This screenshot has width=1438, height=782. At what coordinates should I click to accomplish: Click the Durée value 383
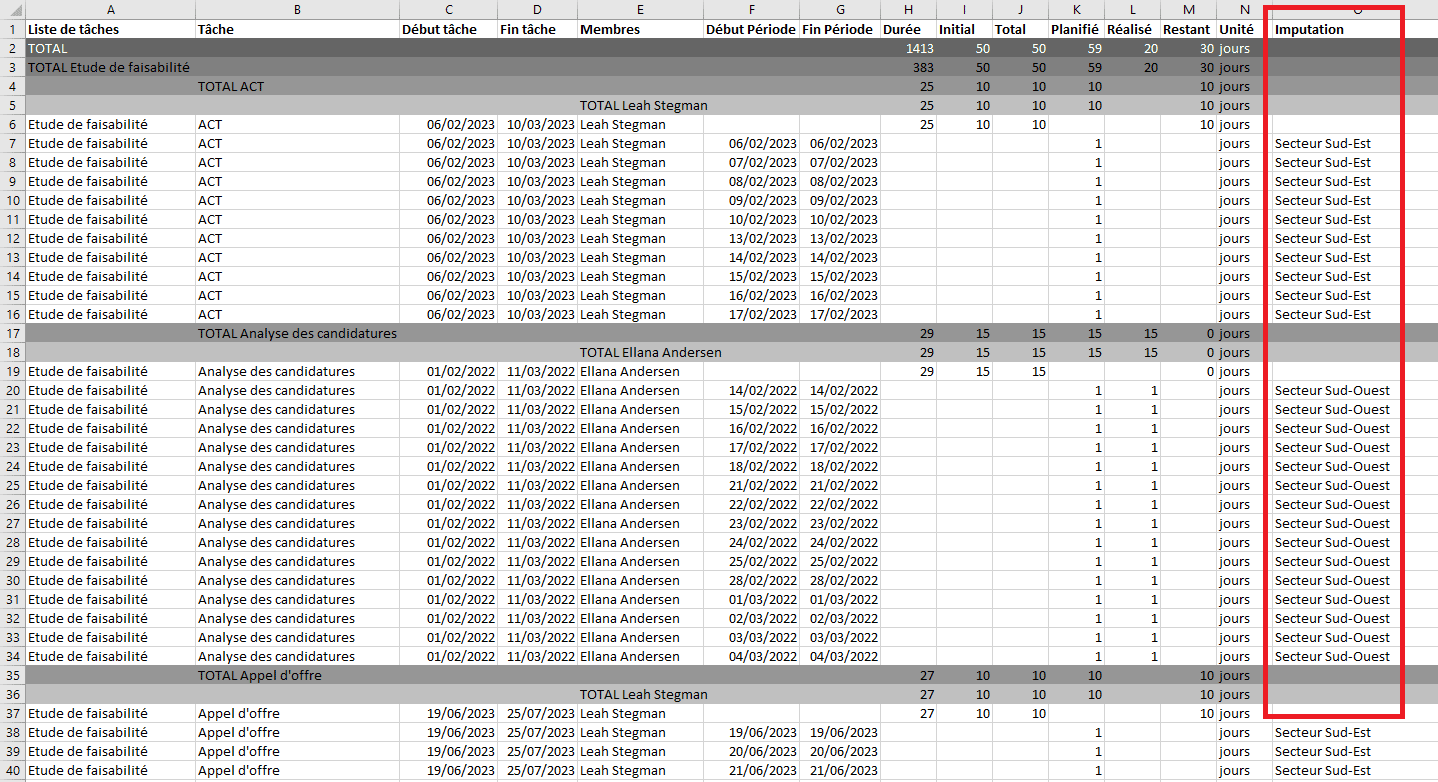(x=908, y=67)
